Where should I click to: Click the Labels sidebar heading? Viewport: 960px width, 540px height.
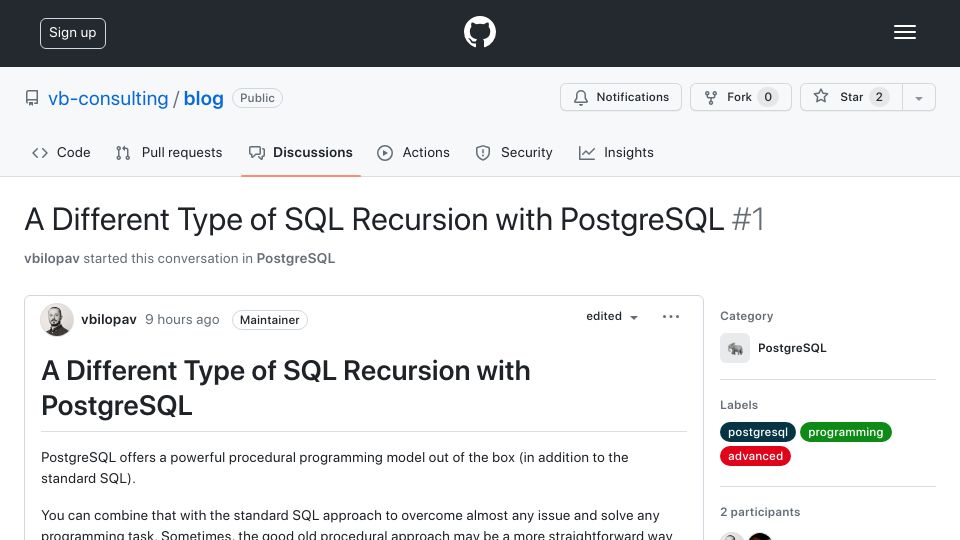[739, 405]
